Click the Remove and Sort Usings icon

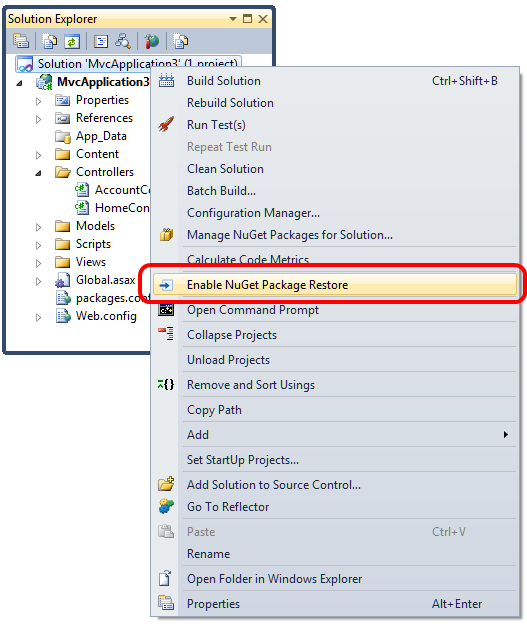[166, 384]
